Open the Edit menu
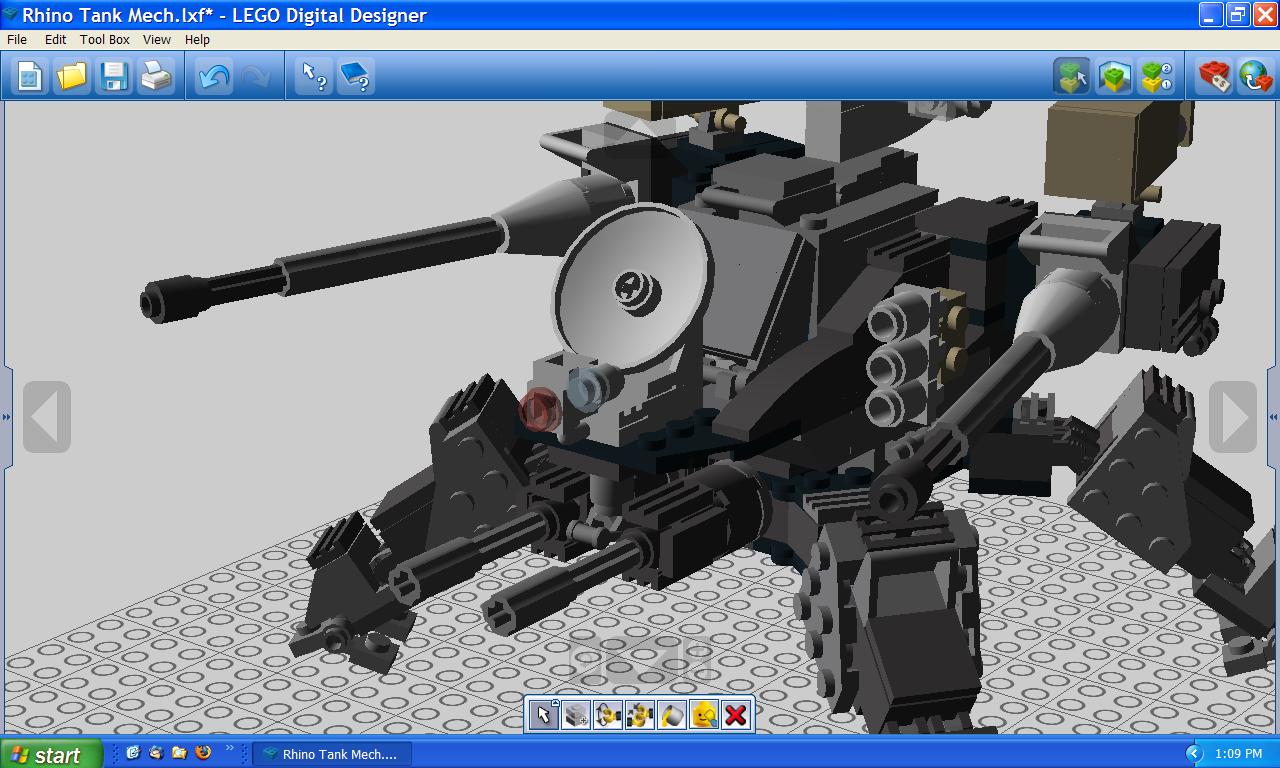The image size is (1280, 768). 55,39
